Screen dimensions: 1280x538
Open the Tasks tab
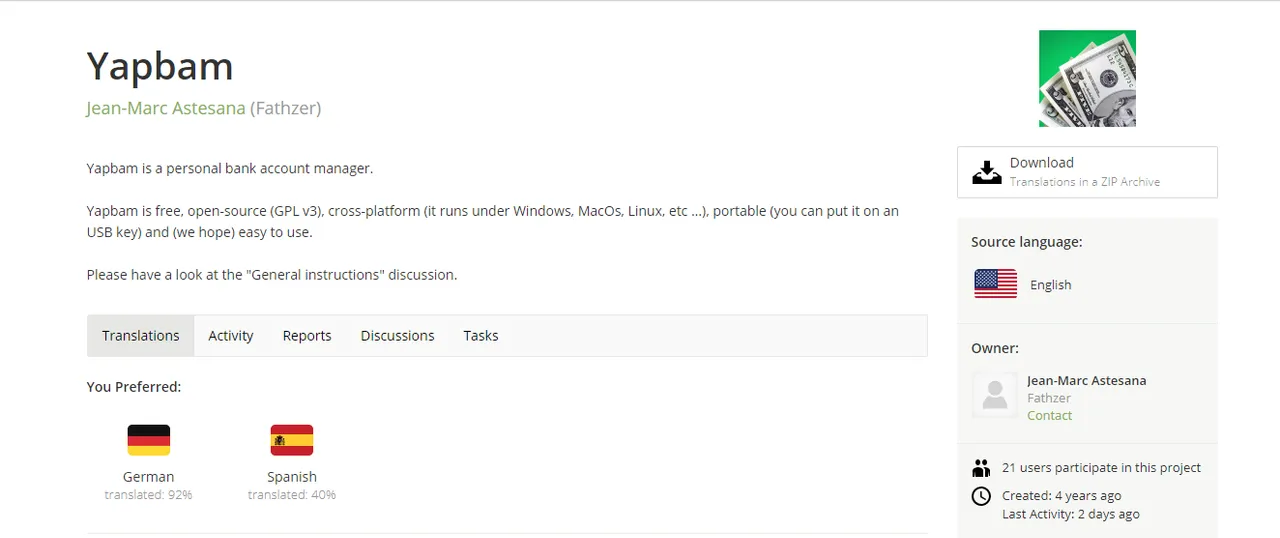coord(480,336)
